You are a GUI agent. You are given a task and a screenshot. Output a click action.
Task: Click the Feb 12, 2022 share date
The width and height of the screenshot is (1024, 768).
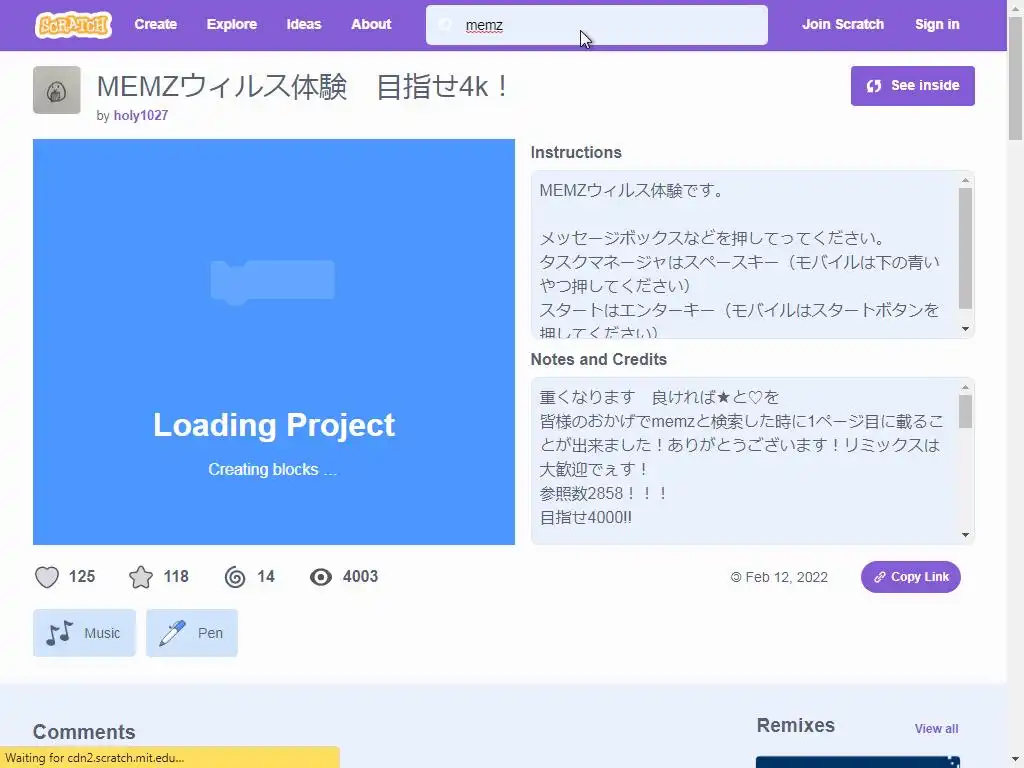click(786, 577)
